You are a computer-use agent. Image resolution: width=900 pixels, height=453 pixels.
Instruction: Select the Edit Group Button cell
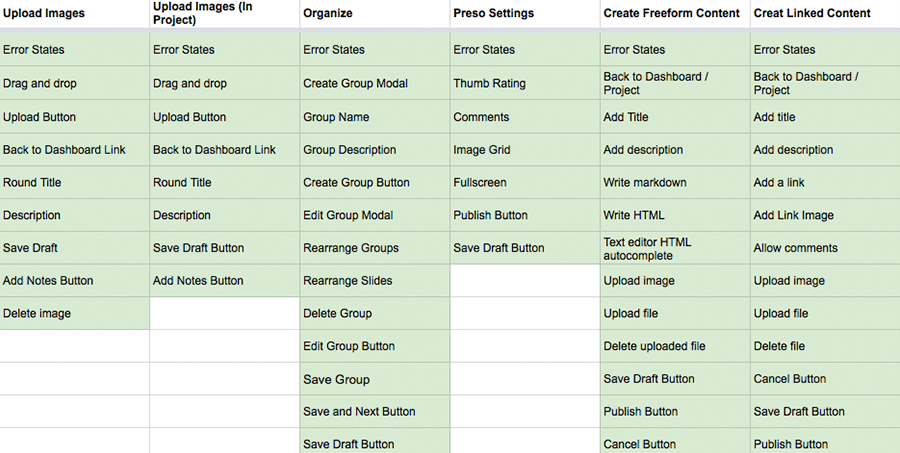375,346
